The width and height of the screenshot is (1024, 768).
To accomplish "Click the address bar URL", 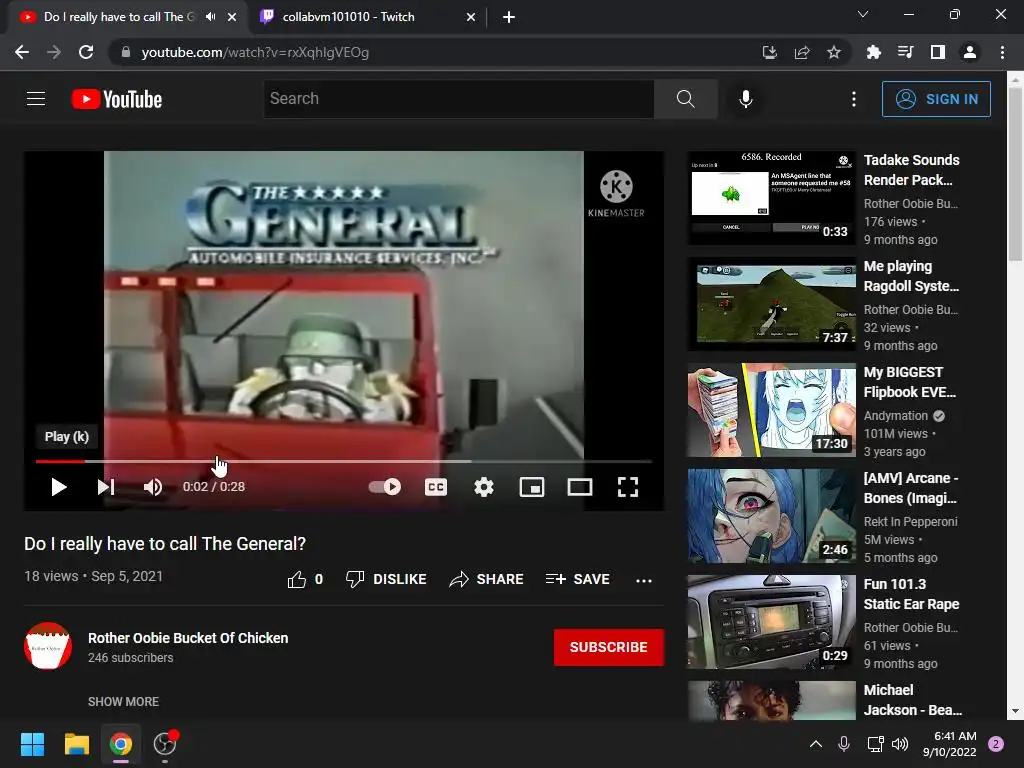I will (x=255, y=52).
